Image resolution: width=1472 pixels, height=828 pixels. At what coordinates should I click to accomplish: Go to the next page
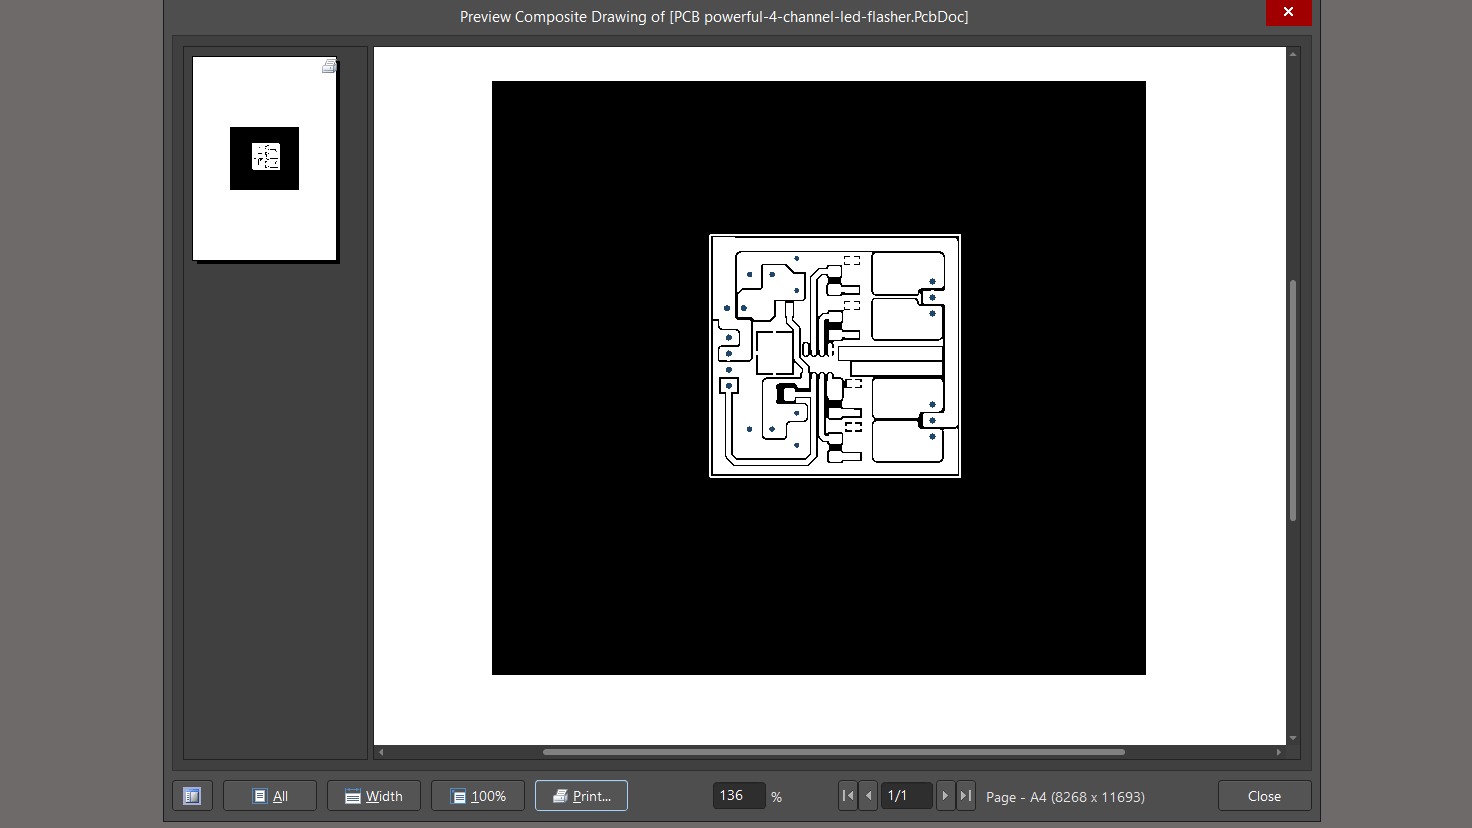tap(945, 796)
